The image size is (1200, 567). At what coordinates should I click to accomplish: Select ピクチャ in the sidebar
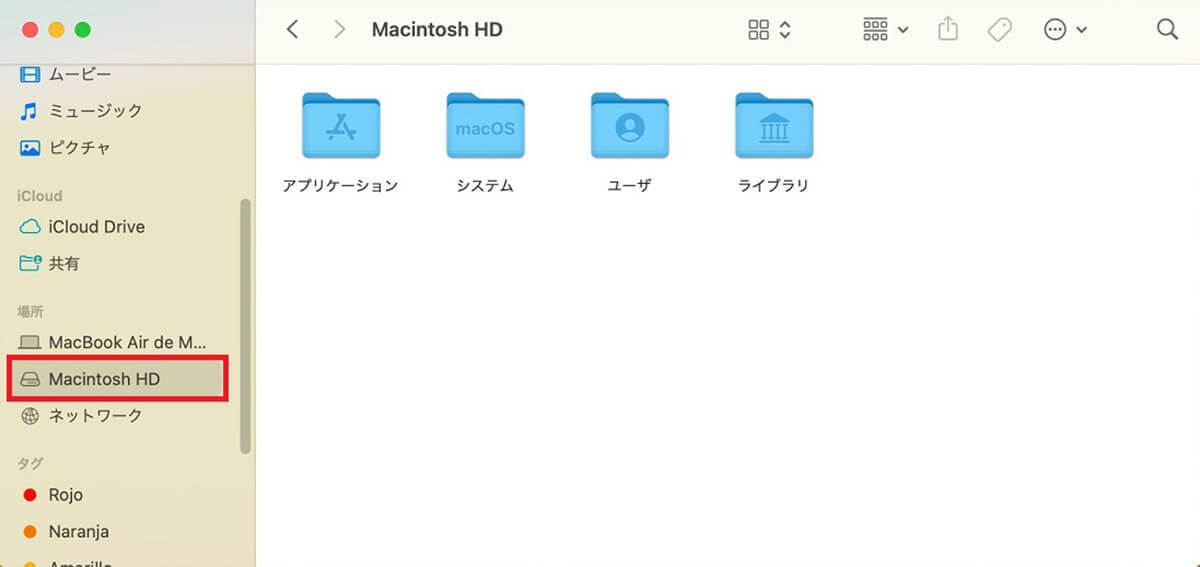tap(66, 148)
